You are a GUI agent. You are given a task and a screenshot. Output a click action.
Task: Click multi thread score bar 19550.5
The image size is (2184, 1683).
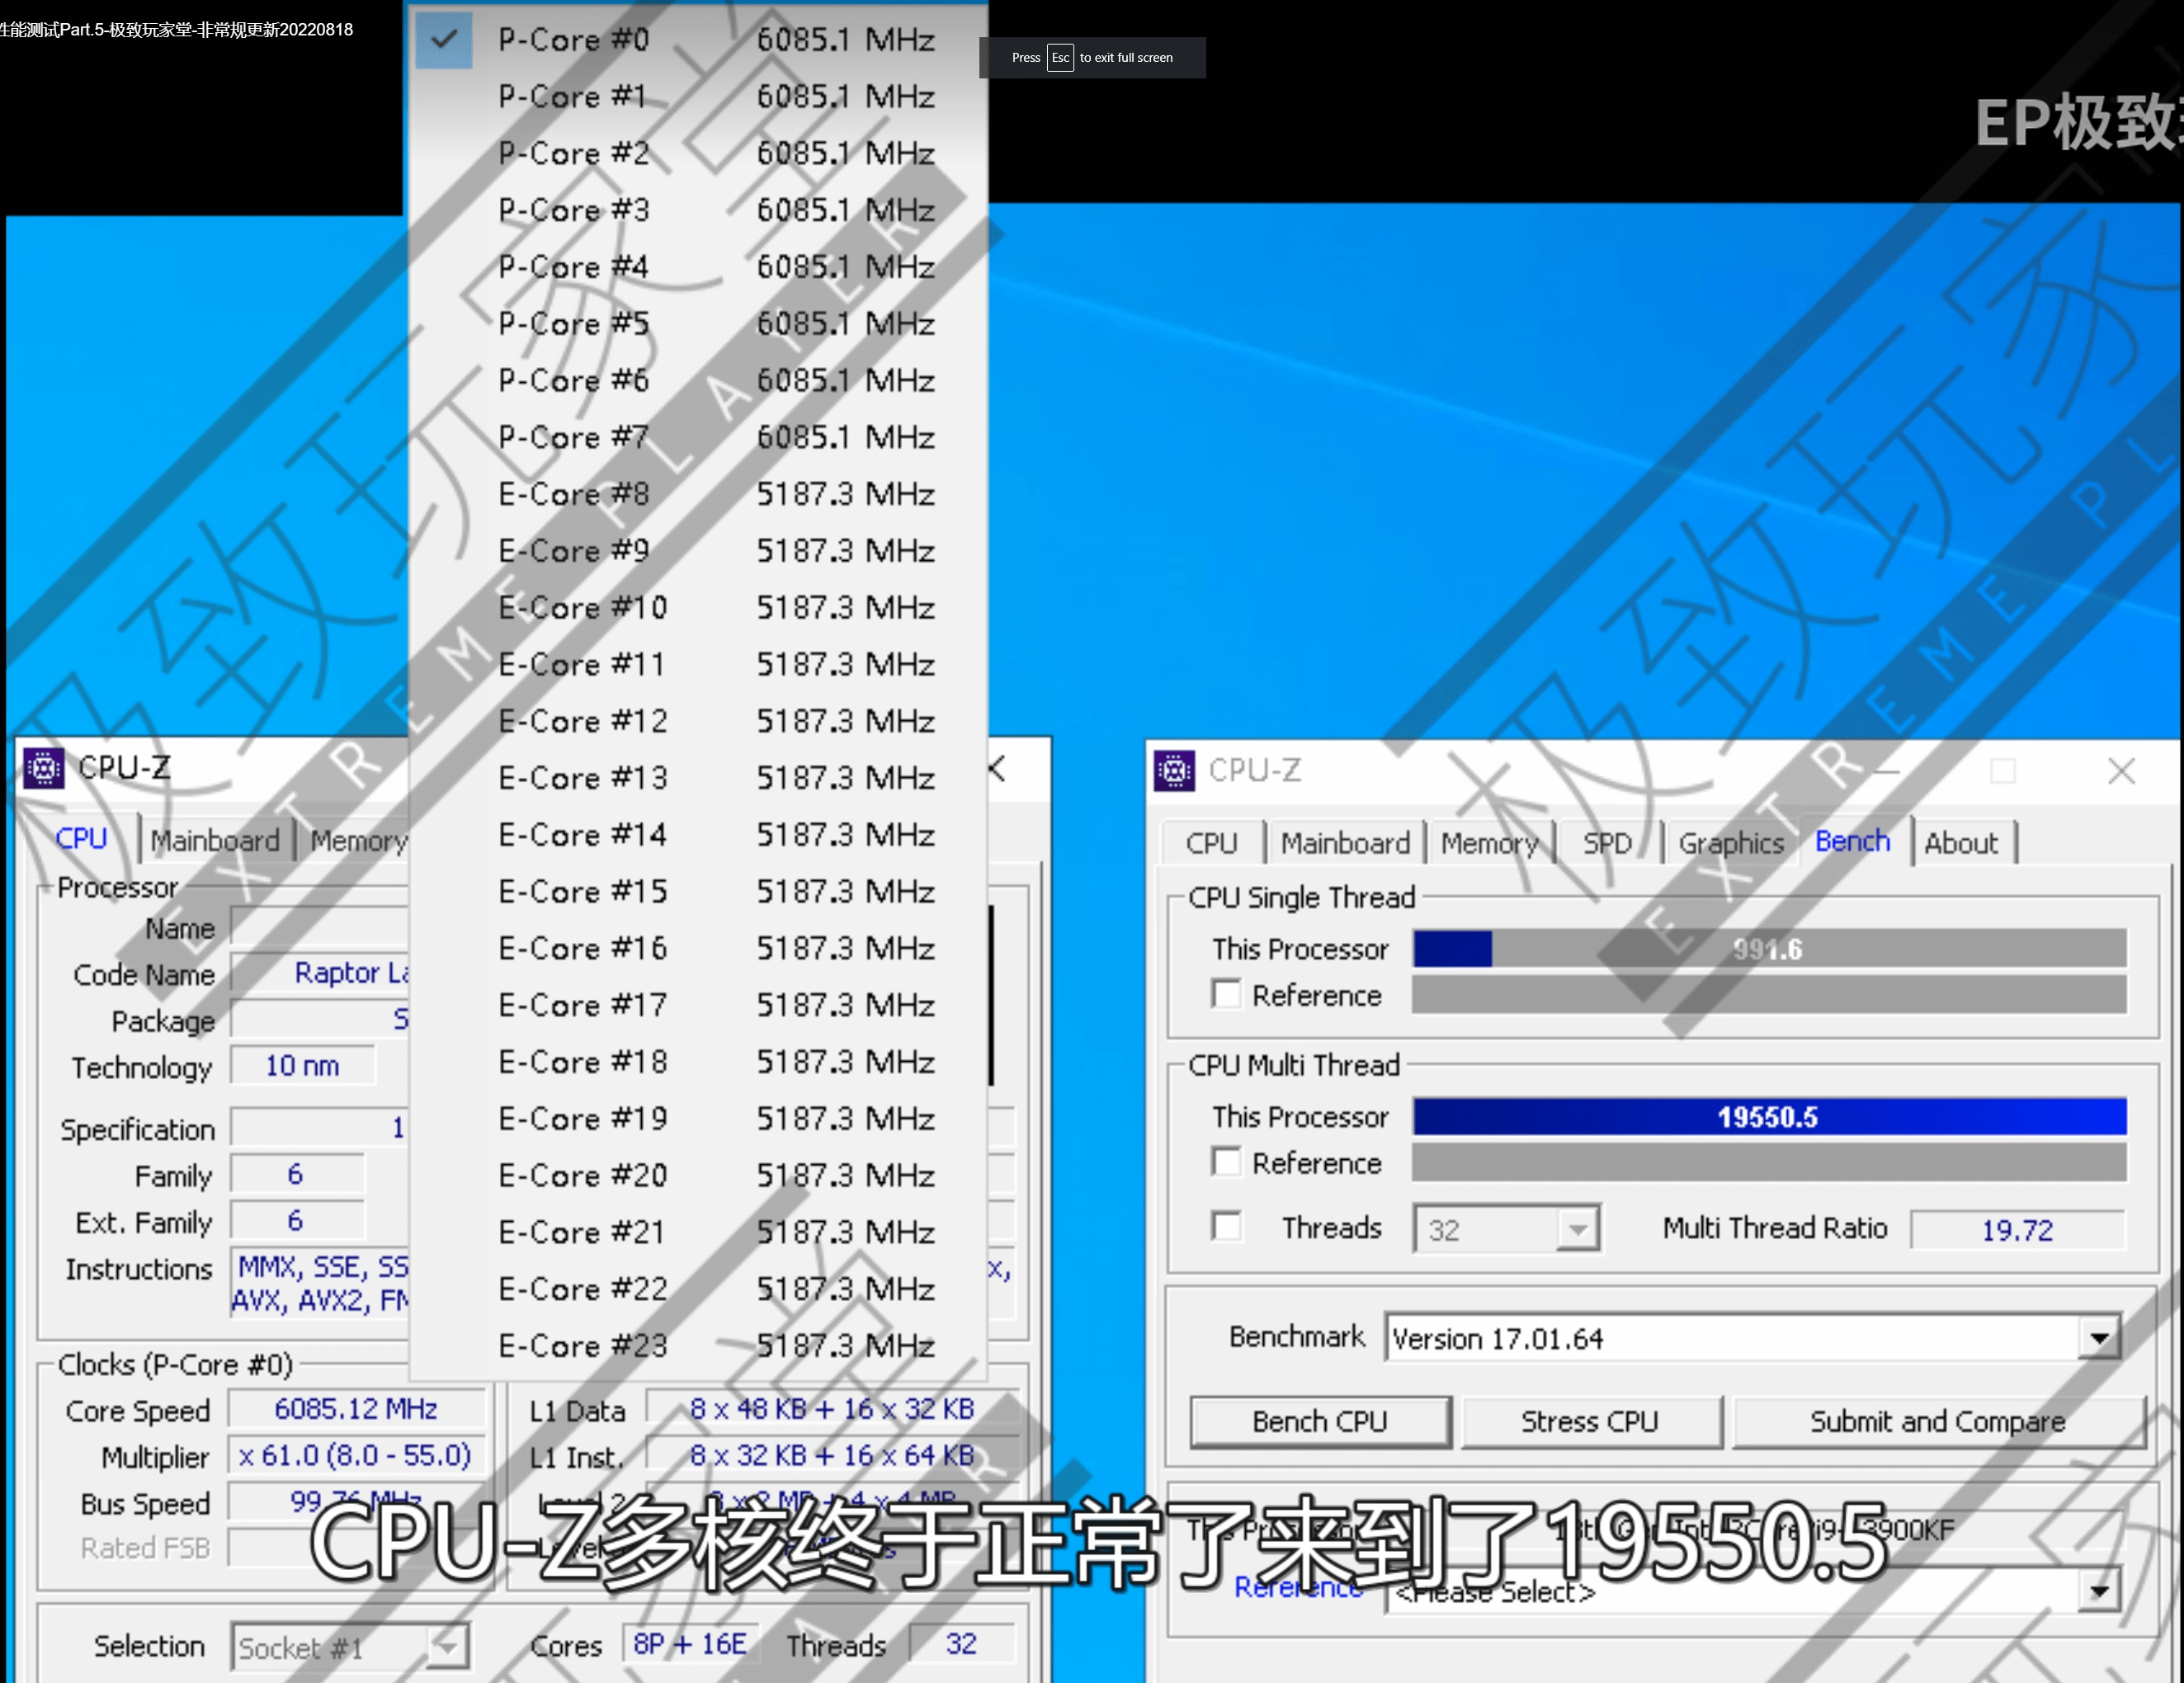1768,1117
